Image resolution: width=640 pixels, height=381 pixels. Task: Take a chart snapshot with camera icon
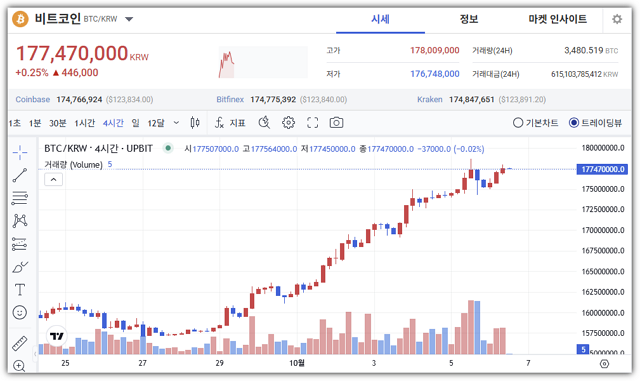(x=336, y=123)
